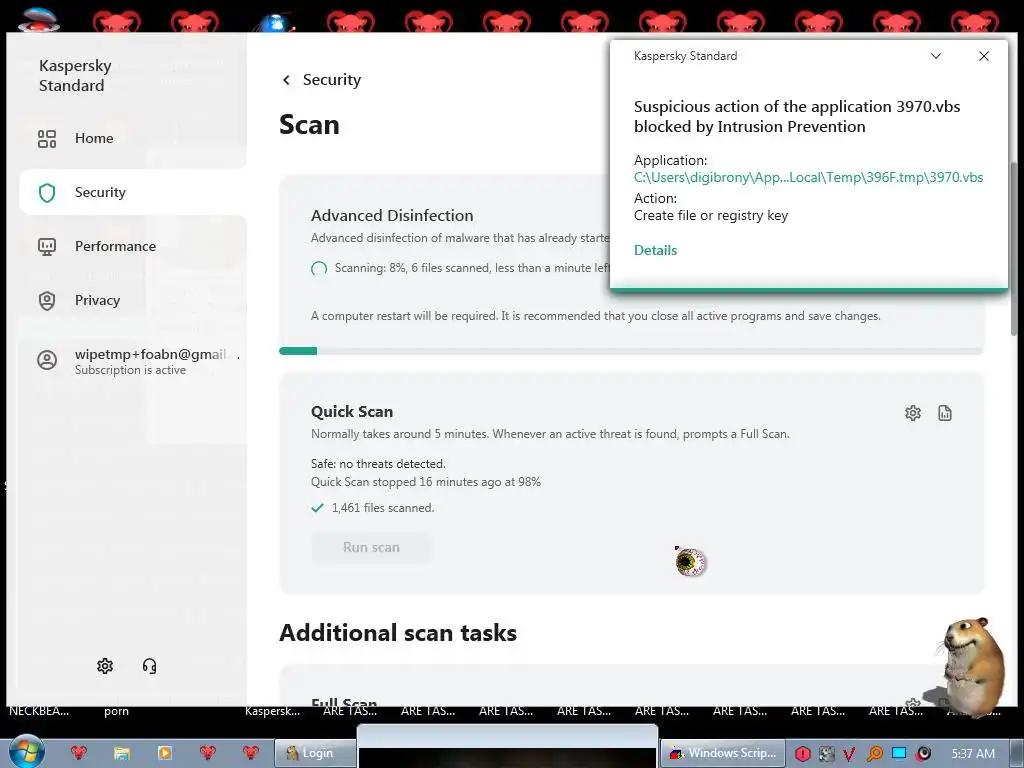Click the scanning spinner icon
Image resolution: width=1024 pixels, height=768 pixels.
(319, 268)
